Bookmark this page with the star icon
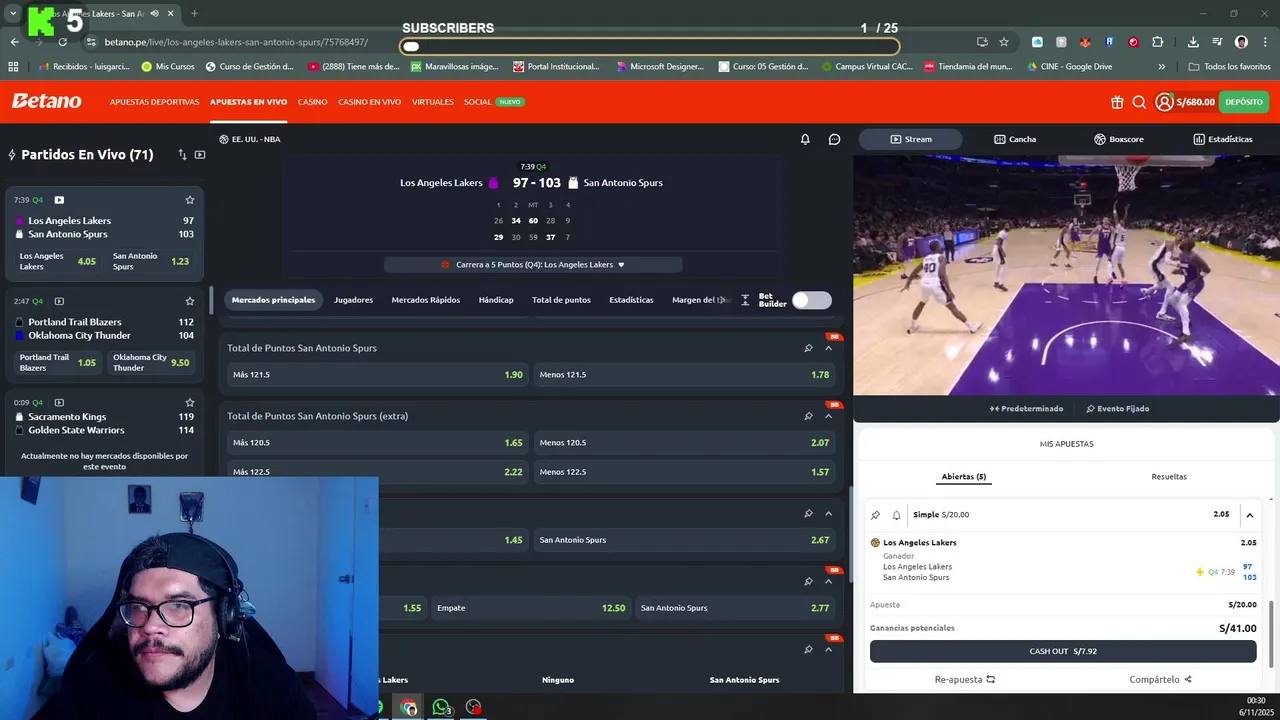This screenshot has height=720, width=1280. point(1004,42)
